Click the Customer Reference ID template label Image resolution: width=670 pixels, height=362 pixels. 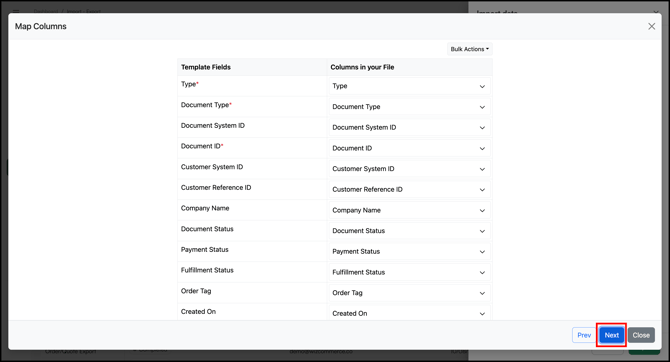(x=216, y=188)
